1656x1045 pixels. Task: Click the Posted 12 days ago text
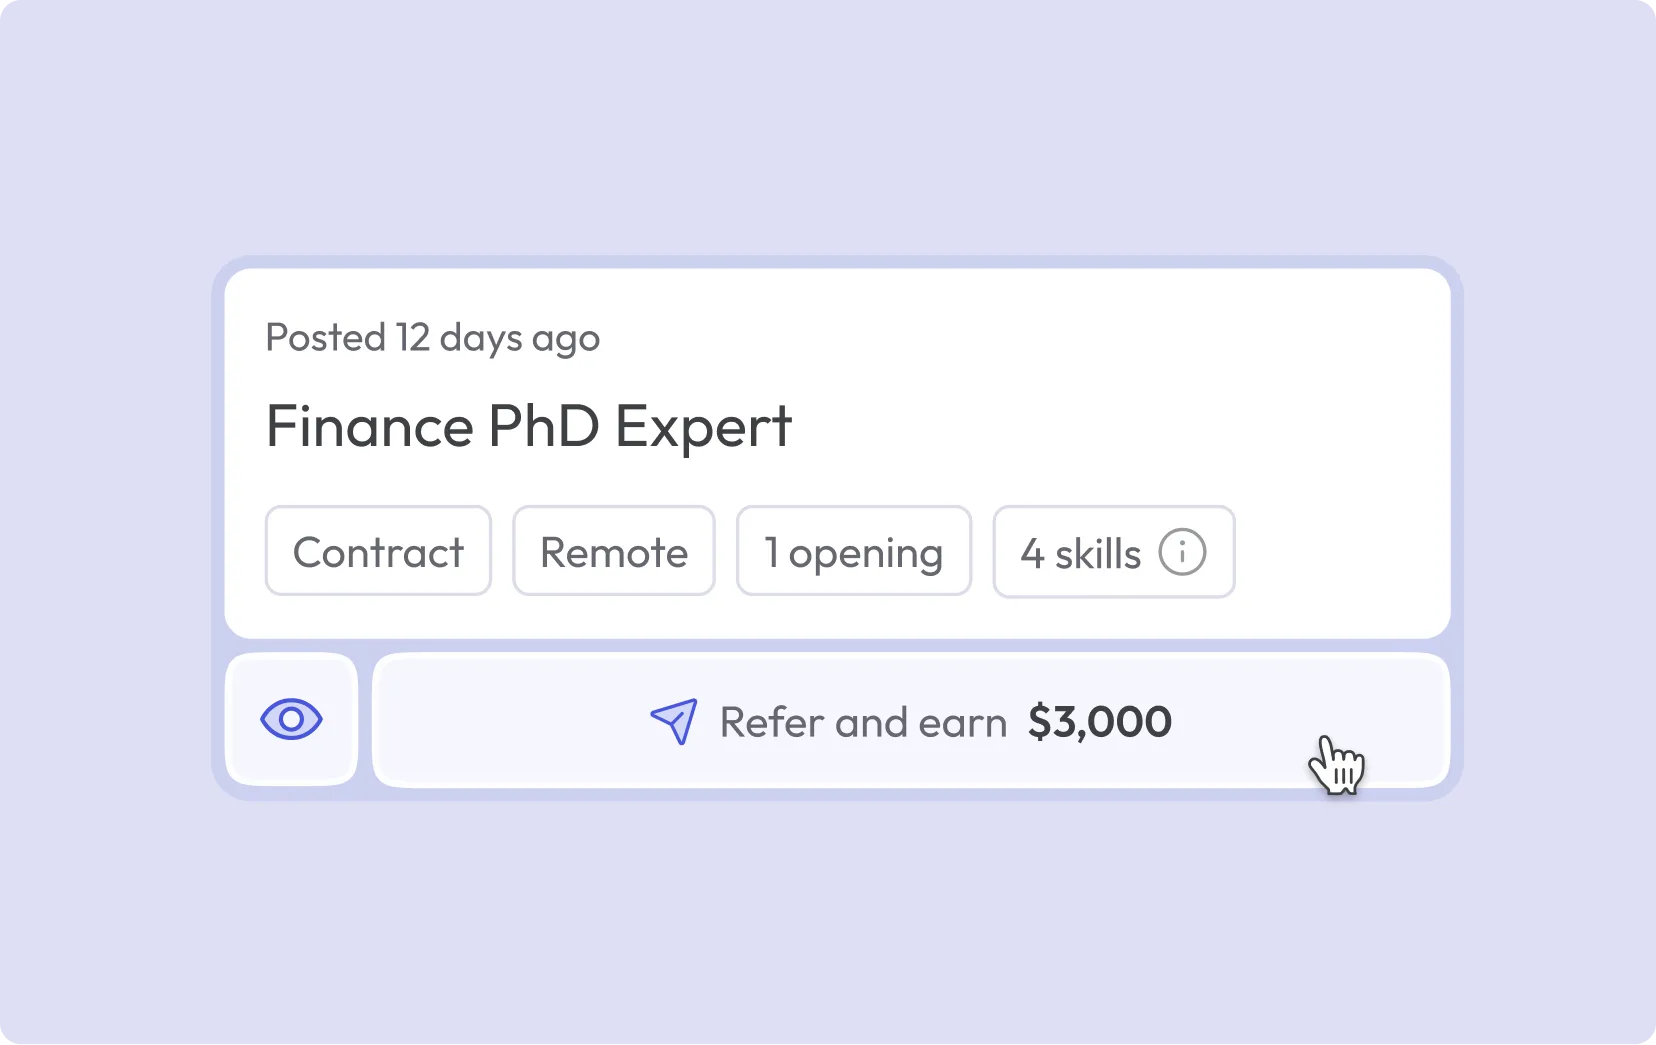[x=432, y=337]
